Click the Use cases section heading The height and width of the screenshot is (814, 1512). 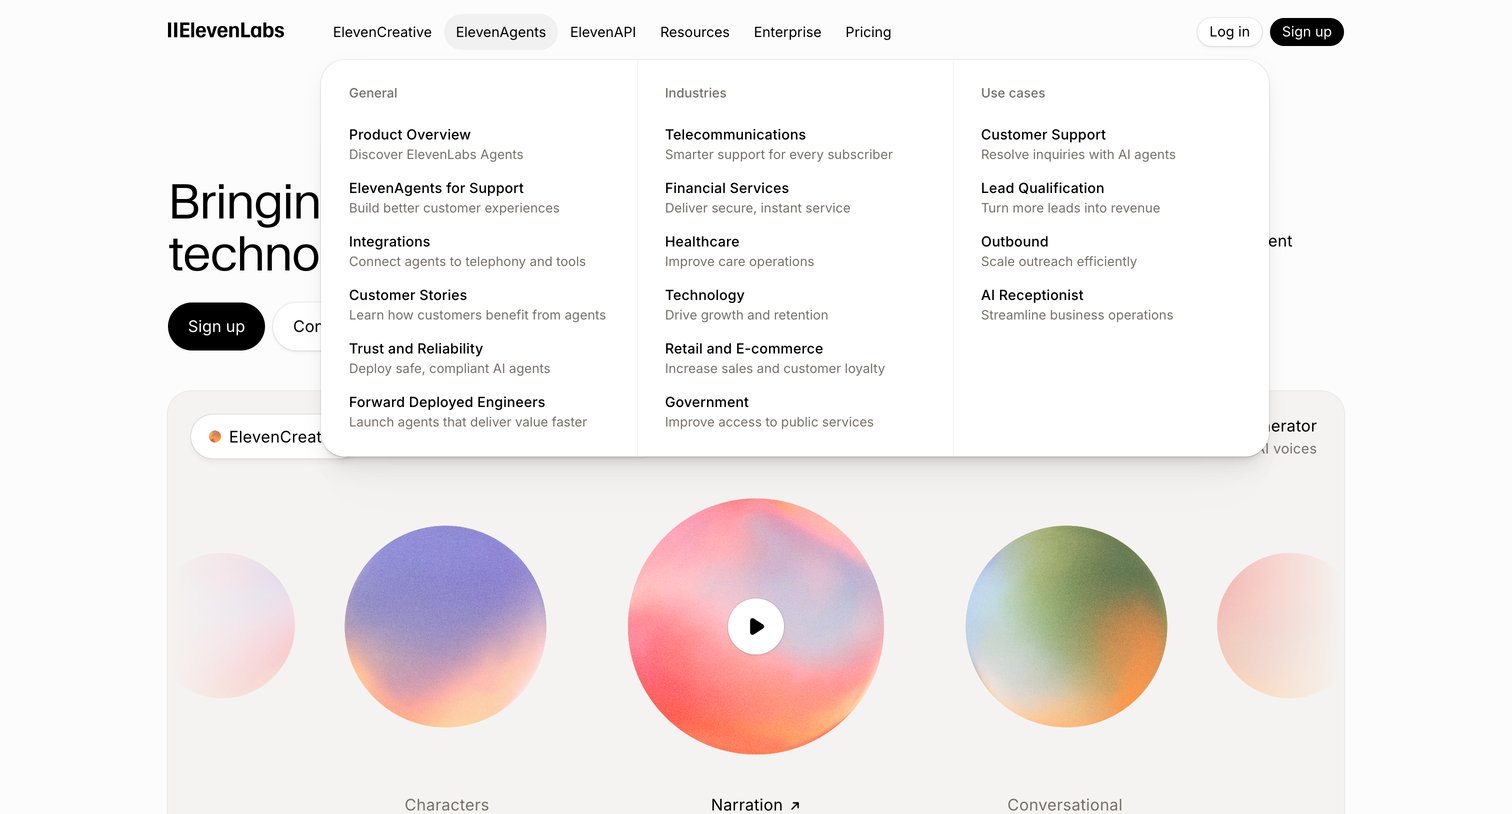click(x=1013, y=93)
